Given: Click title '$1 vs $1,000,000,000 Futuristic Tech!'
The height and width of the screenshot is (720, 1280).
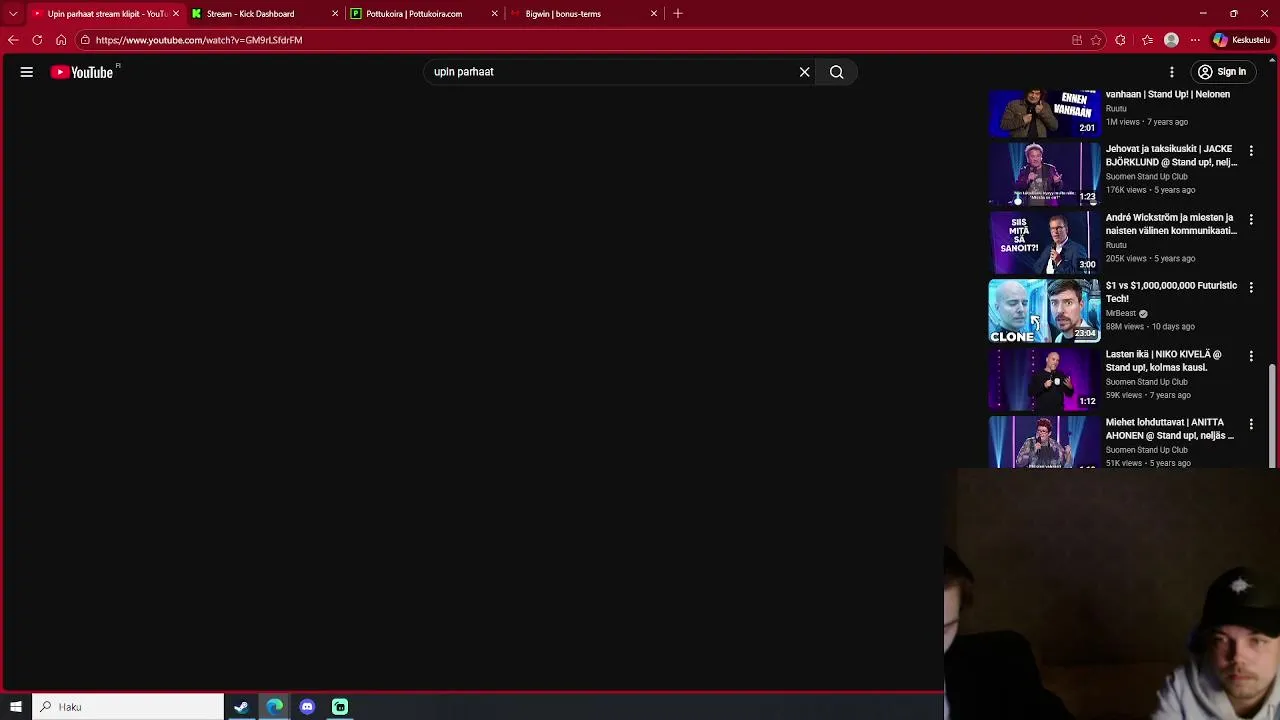Looking at the screenshot, I should tap(1171, 292).
